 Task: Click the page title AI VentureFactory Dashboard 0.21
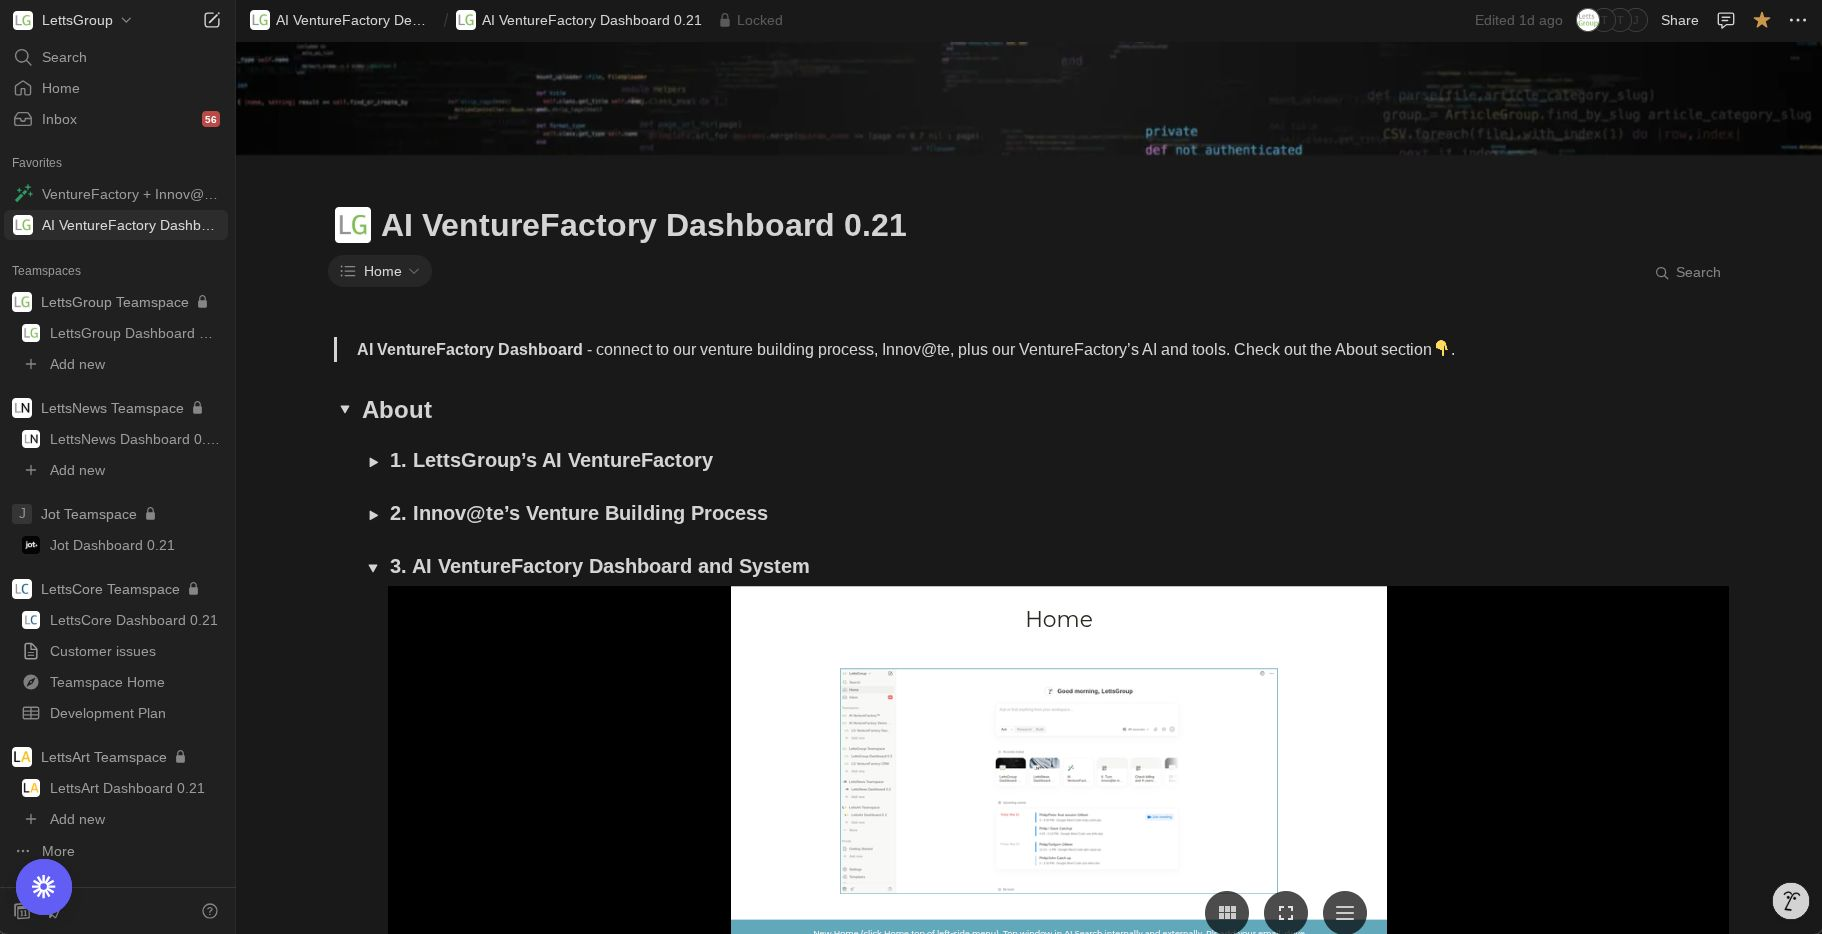pyautogui.click(x=644, y=225)
